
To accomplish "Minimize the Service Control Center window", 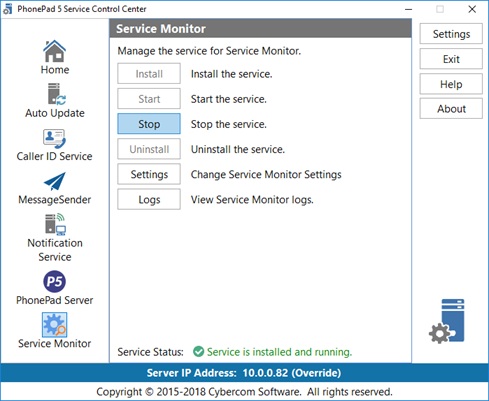I will [408, 9].
